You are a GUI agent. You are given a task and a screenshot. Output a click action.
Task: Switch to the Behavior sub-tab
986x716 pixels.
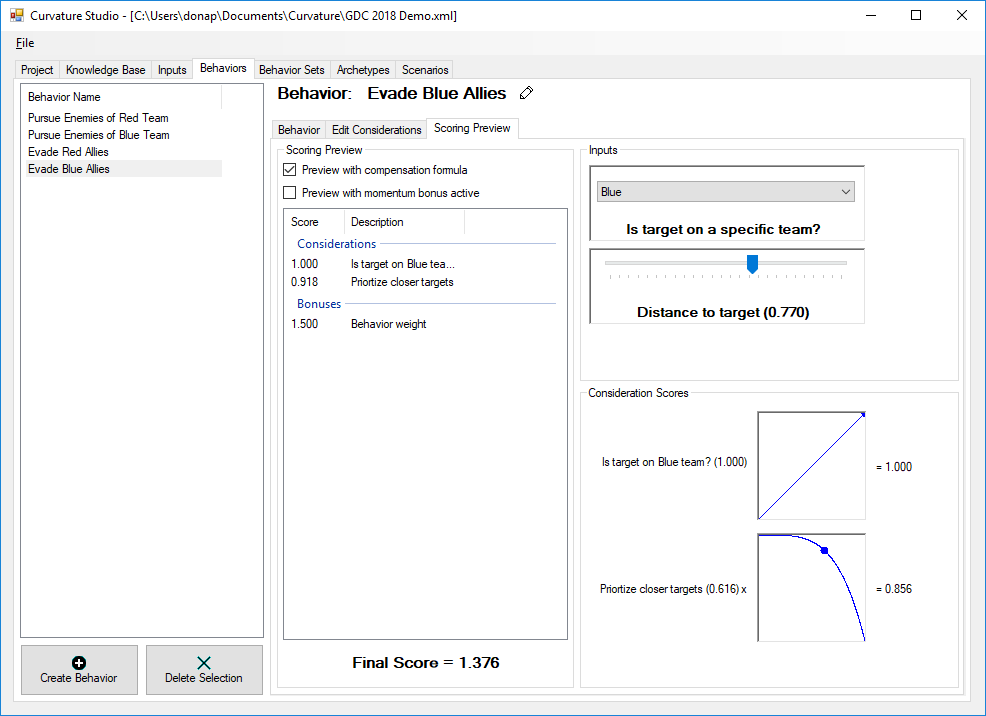coord(299,129)
